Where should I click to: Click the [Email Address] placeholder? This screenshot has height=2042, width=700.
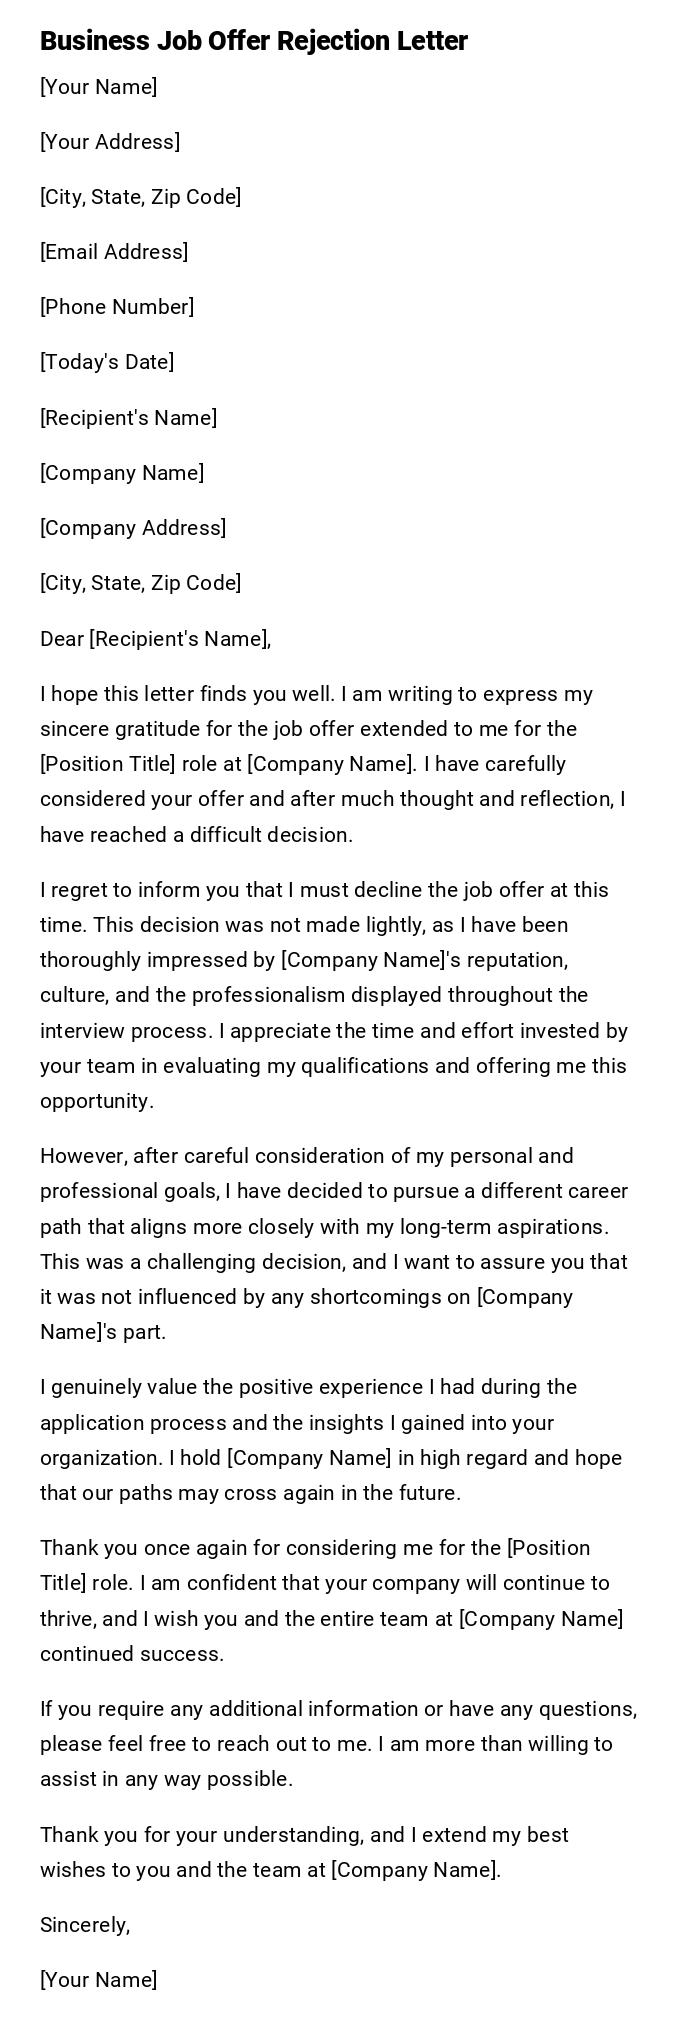114,252
